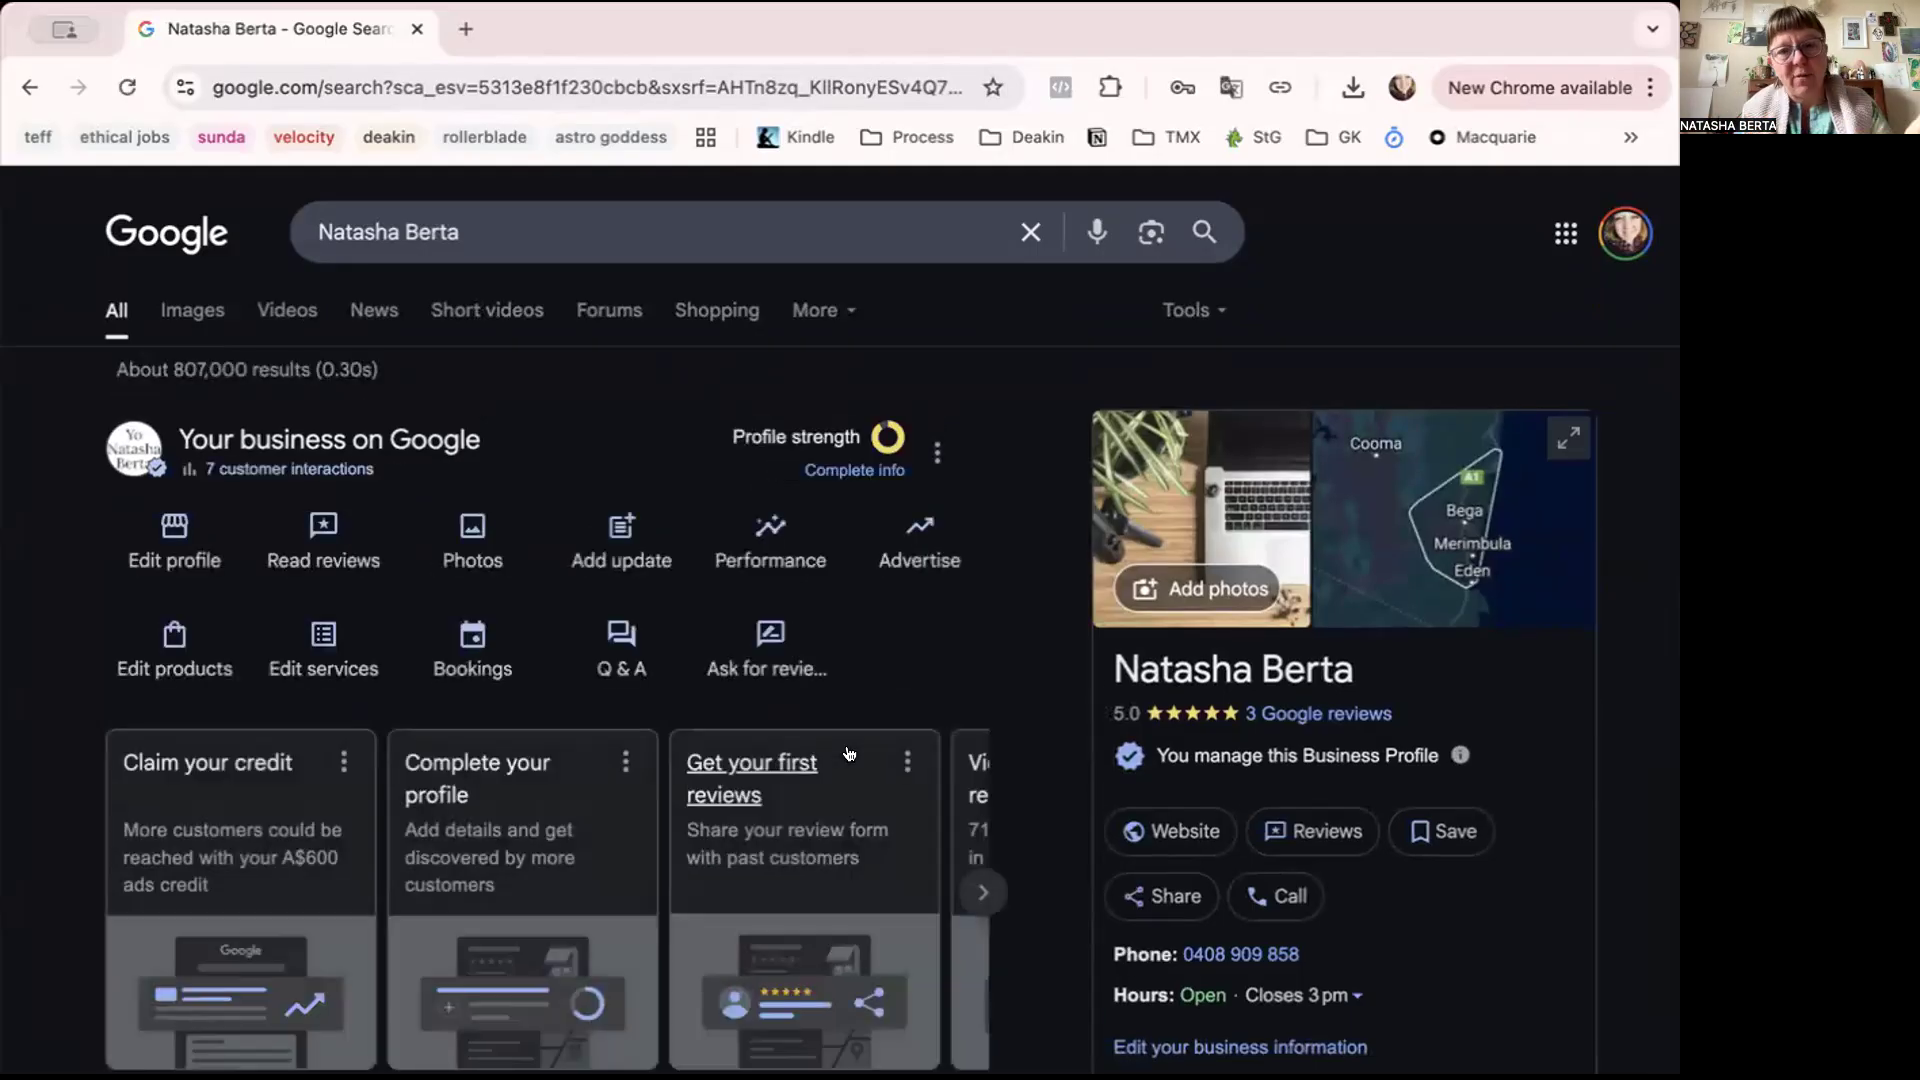Switch to the News tab
Screen dimensions: 1920x1080
(x=374, y=310)
